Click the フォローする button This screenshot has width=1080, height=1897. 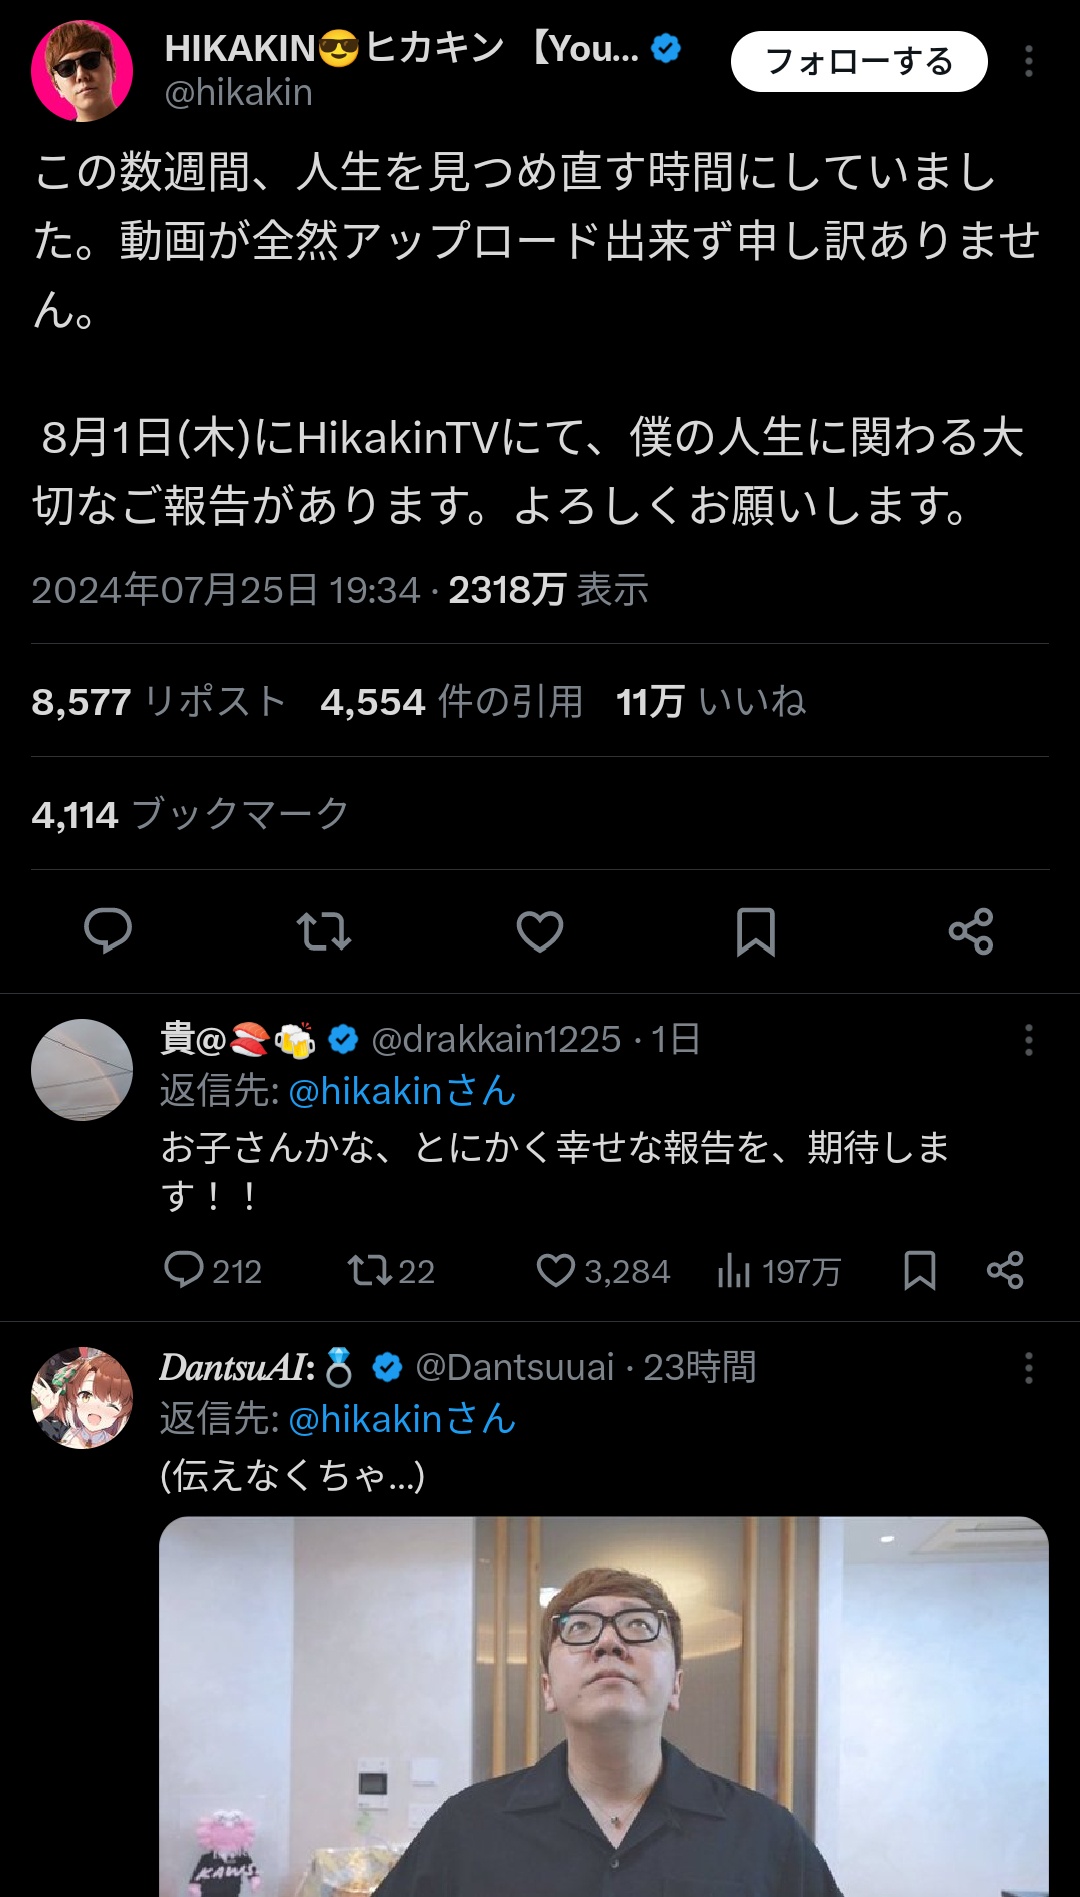pos(859,62)
